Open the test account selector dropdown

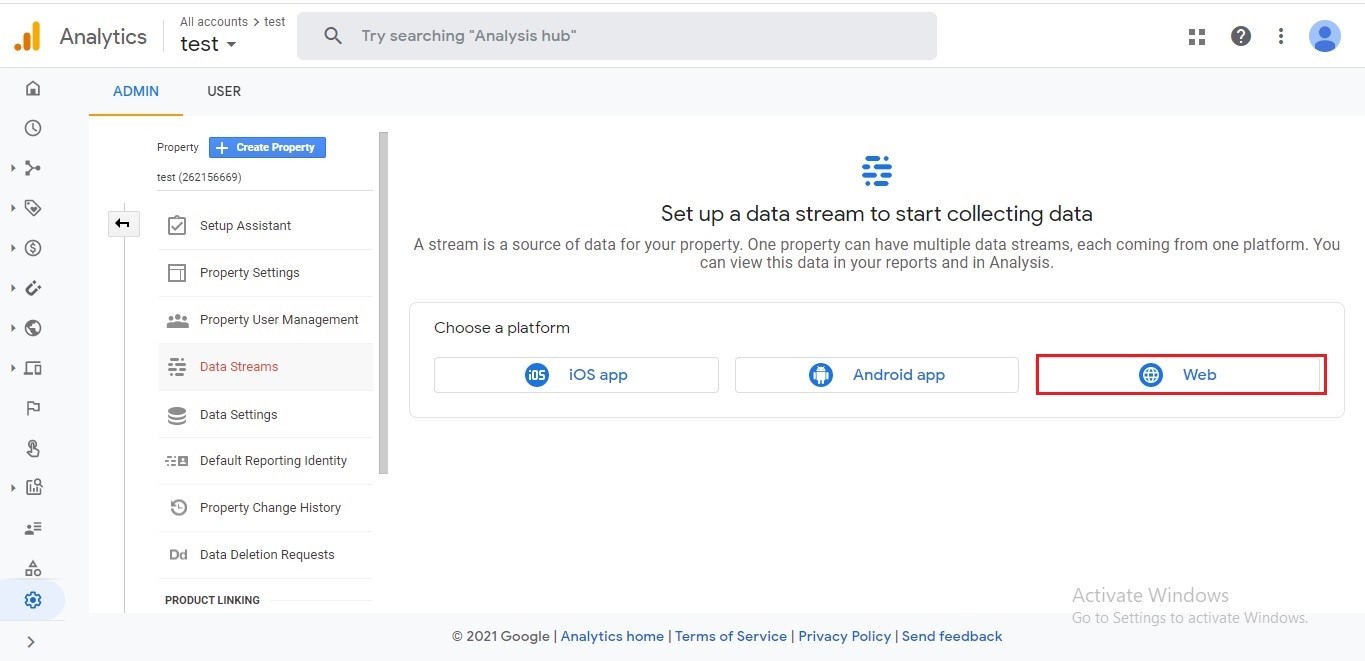pos(208,45)
